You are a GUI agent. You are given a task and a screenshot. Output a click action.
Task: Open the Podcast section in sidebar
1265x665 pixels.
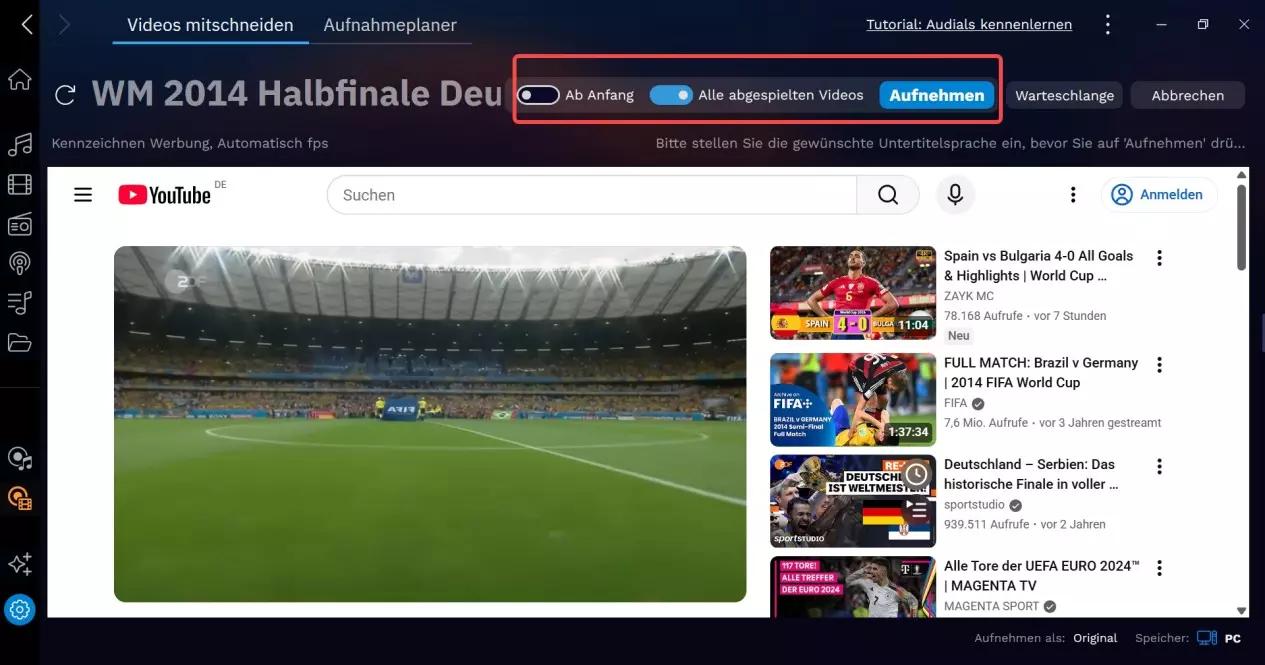click(x=19, y=263)
